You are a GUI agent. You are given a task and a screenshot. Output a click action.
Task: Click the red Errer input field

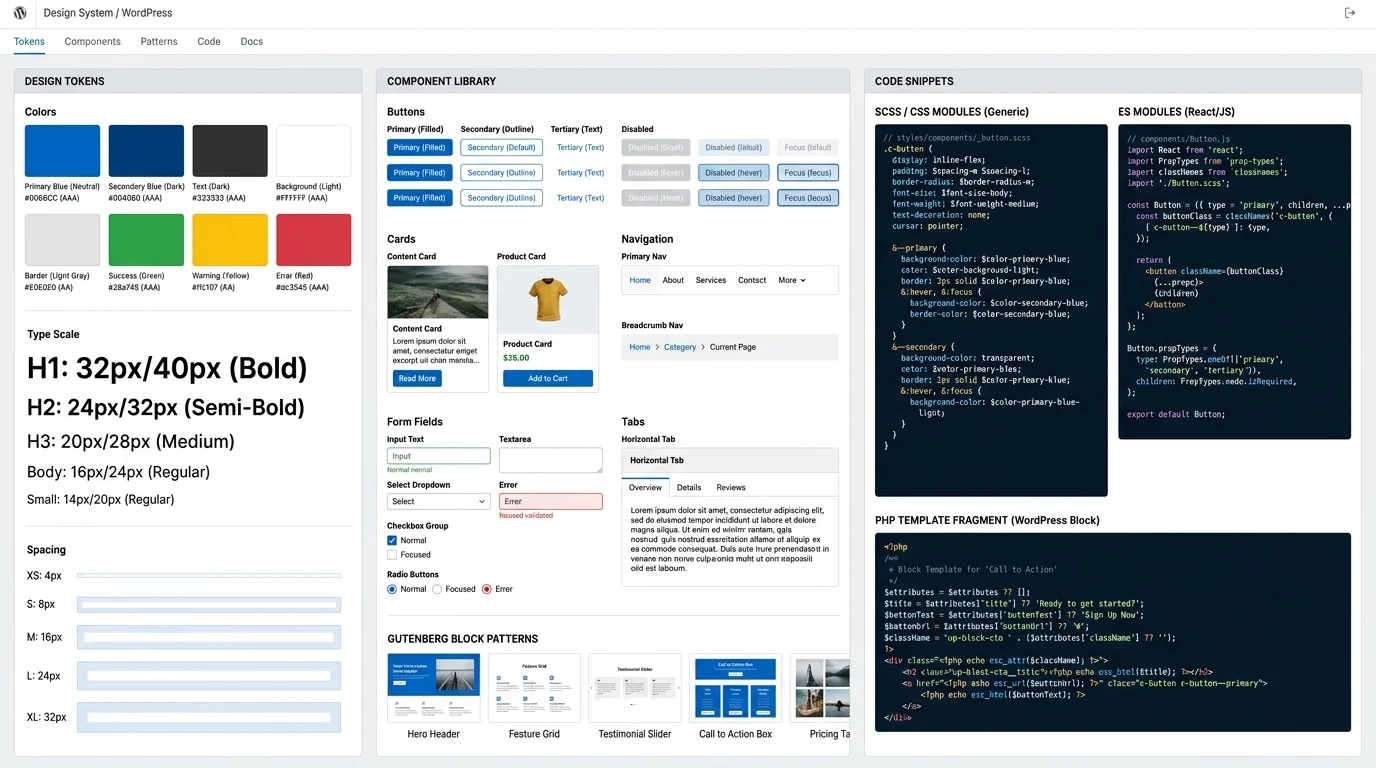[551, 501]
